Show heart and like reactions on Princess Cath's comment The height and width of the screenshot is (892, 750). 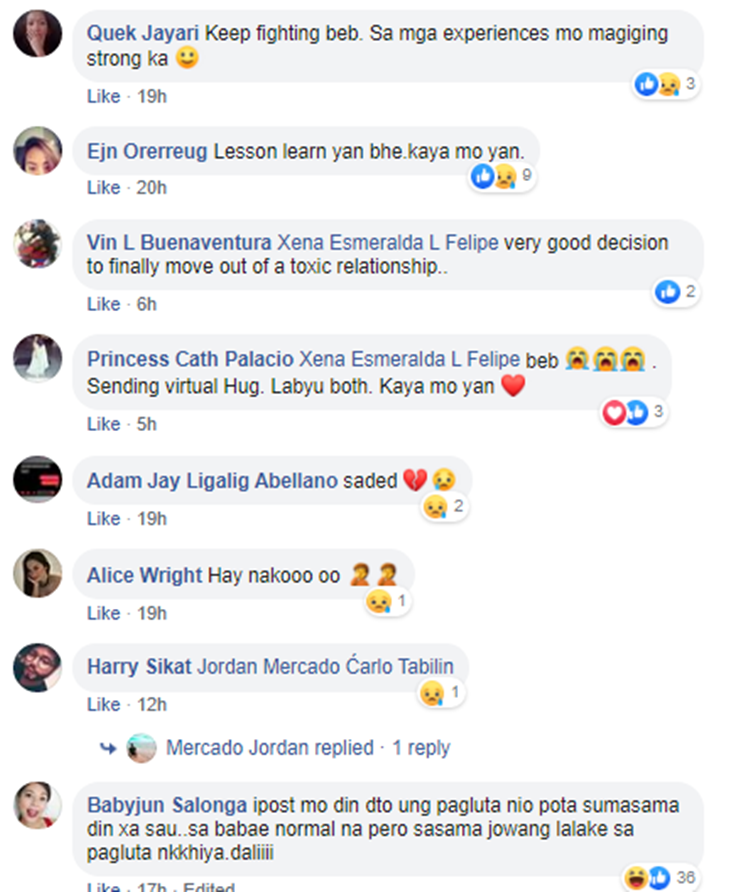[x=634, y=412]
